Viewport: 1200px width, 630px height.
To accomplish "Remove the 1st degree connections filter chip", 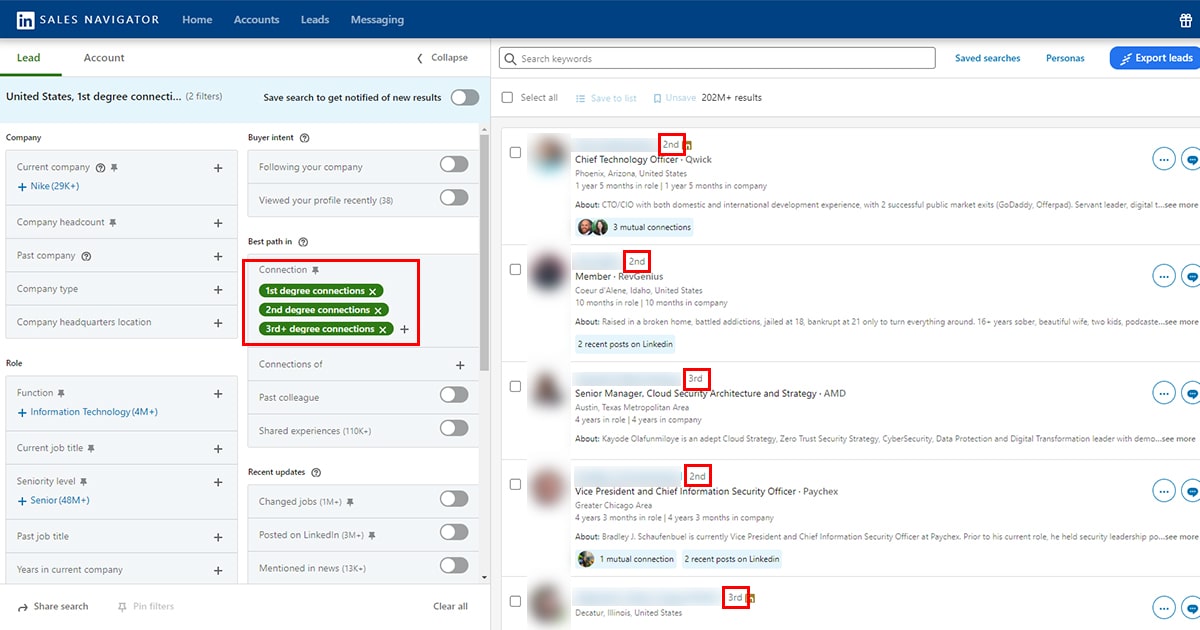I will [373, 291].
